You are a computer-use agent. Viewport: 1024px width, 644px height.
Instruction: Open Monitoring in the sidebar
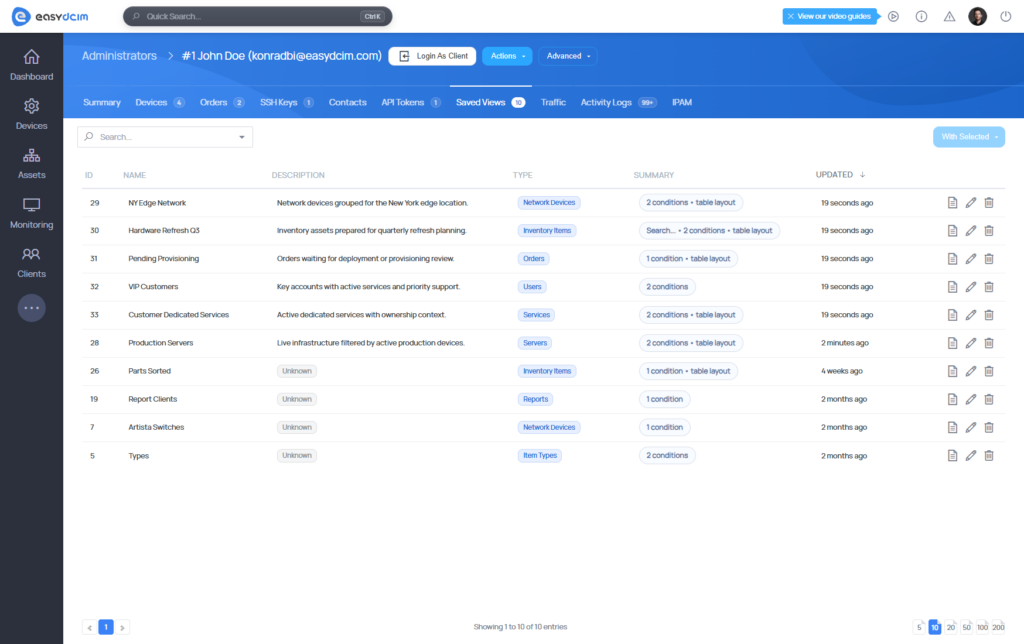coord(31,214)
